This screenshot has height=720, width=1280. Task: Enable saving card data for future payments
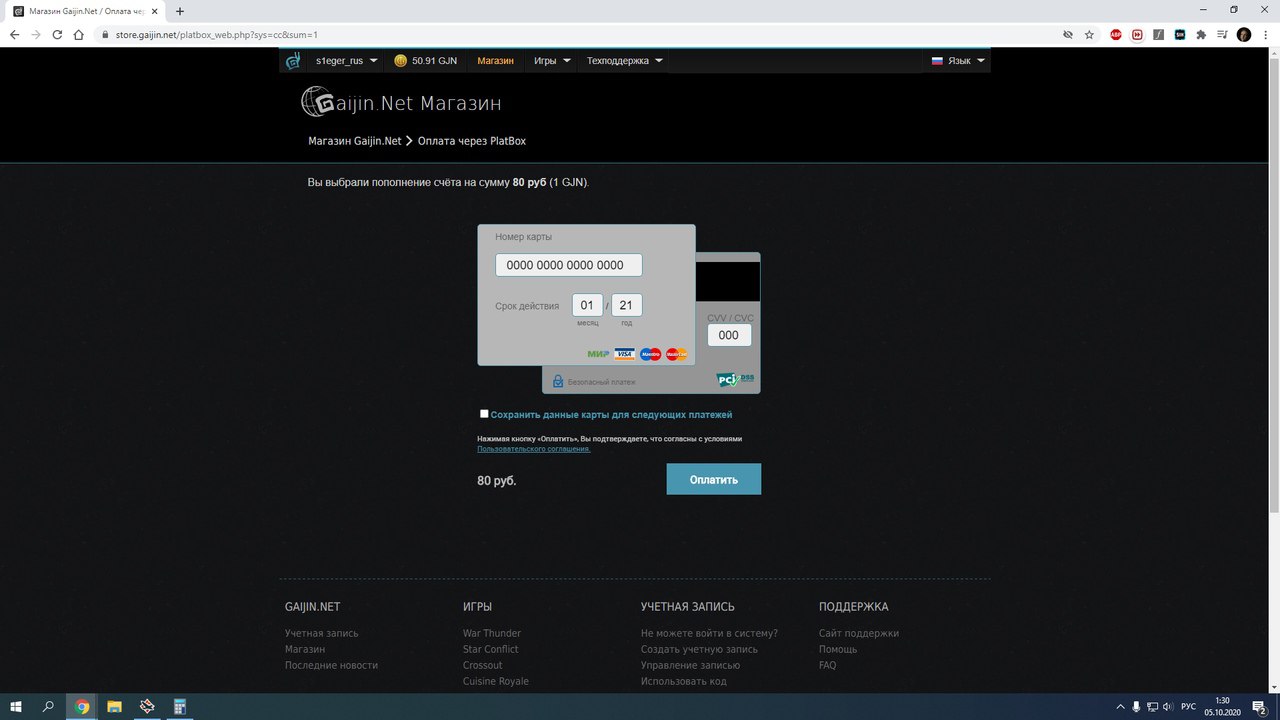(x=484, y=414)
